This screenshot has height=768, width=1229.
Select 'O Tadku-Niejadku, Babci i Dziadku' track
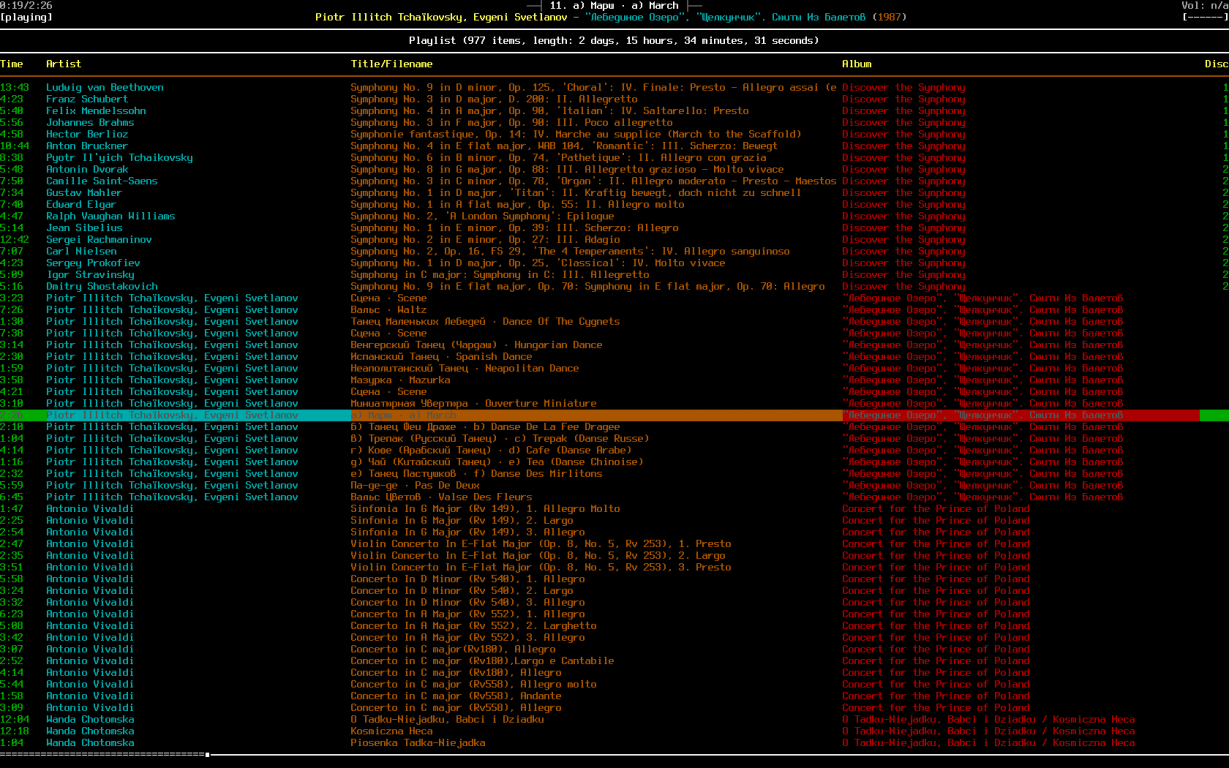[x=614, y=719]
